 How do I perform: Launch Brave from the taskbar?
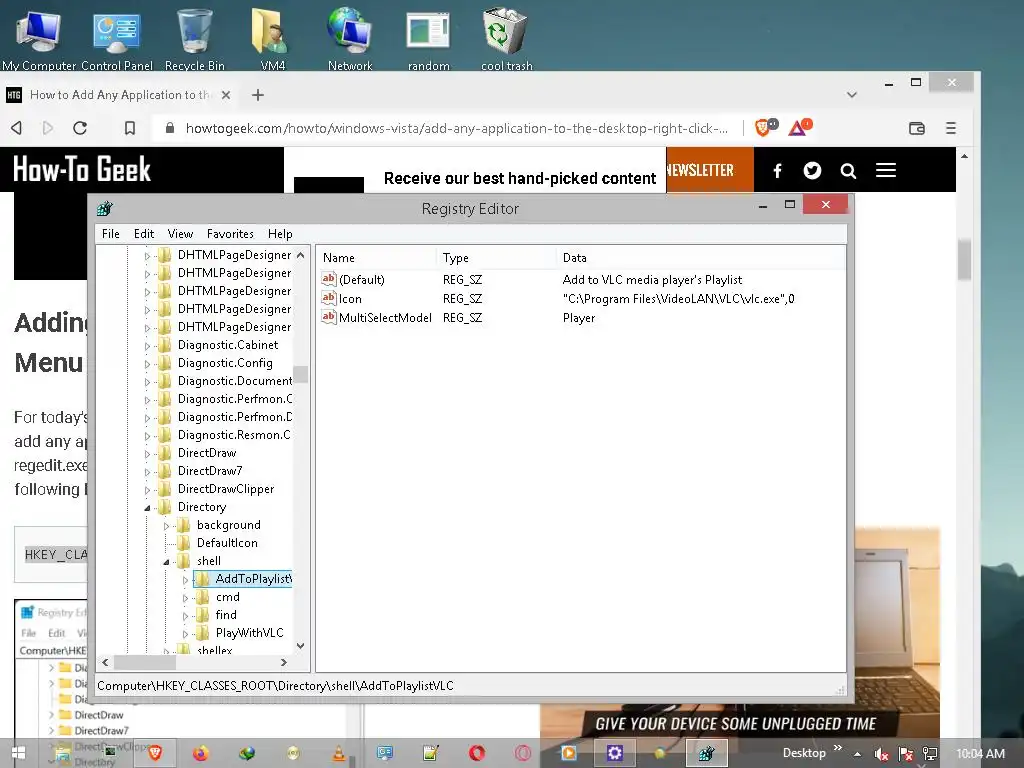pos(155,754)
